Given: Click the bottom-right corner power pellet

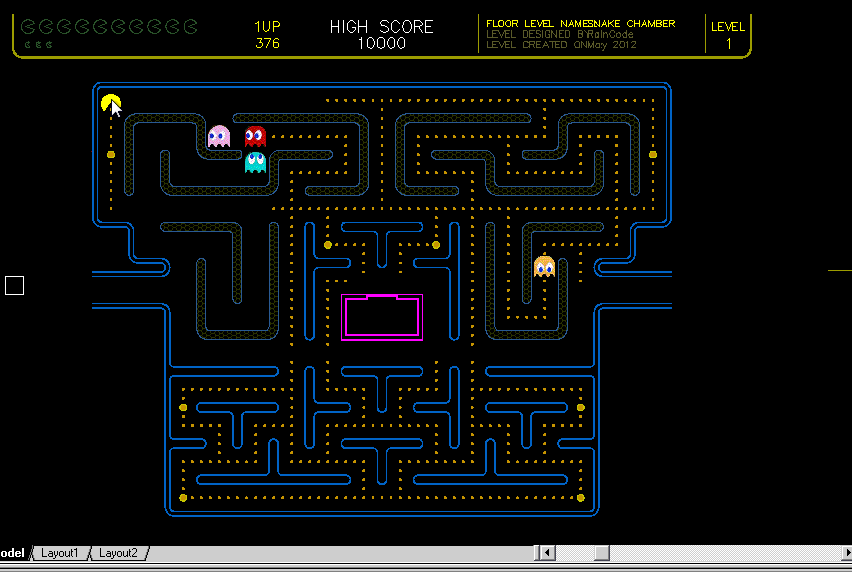Looking at the screenshot, I should (581, 498).
